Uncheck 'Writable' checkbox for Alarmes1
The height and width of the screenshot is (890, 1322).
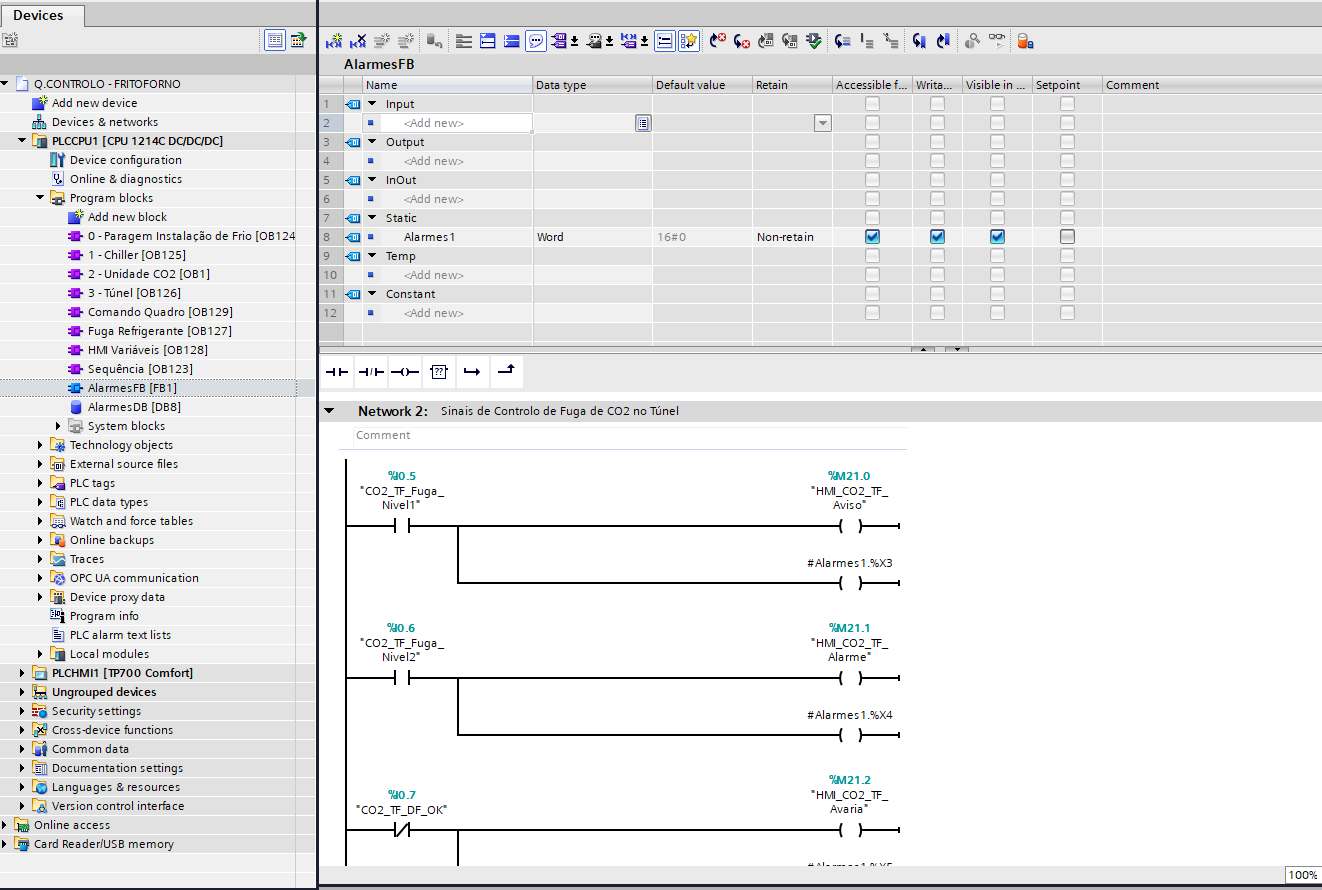pos(937,237)
